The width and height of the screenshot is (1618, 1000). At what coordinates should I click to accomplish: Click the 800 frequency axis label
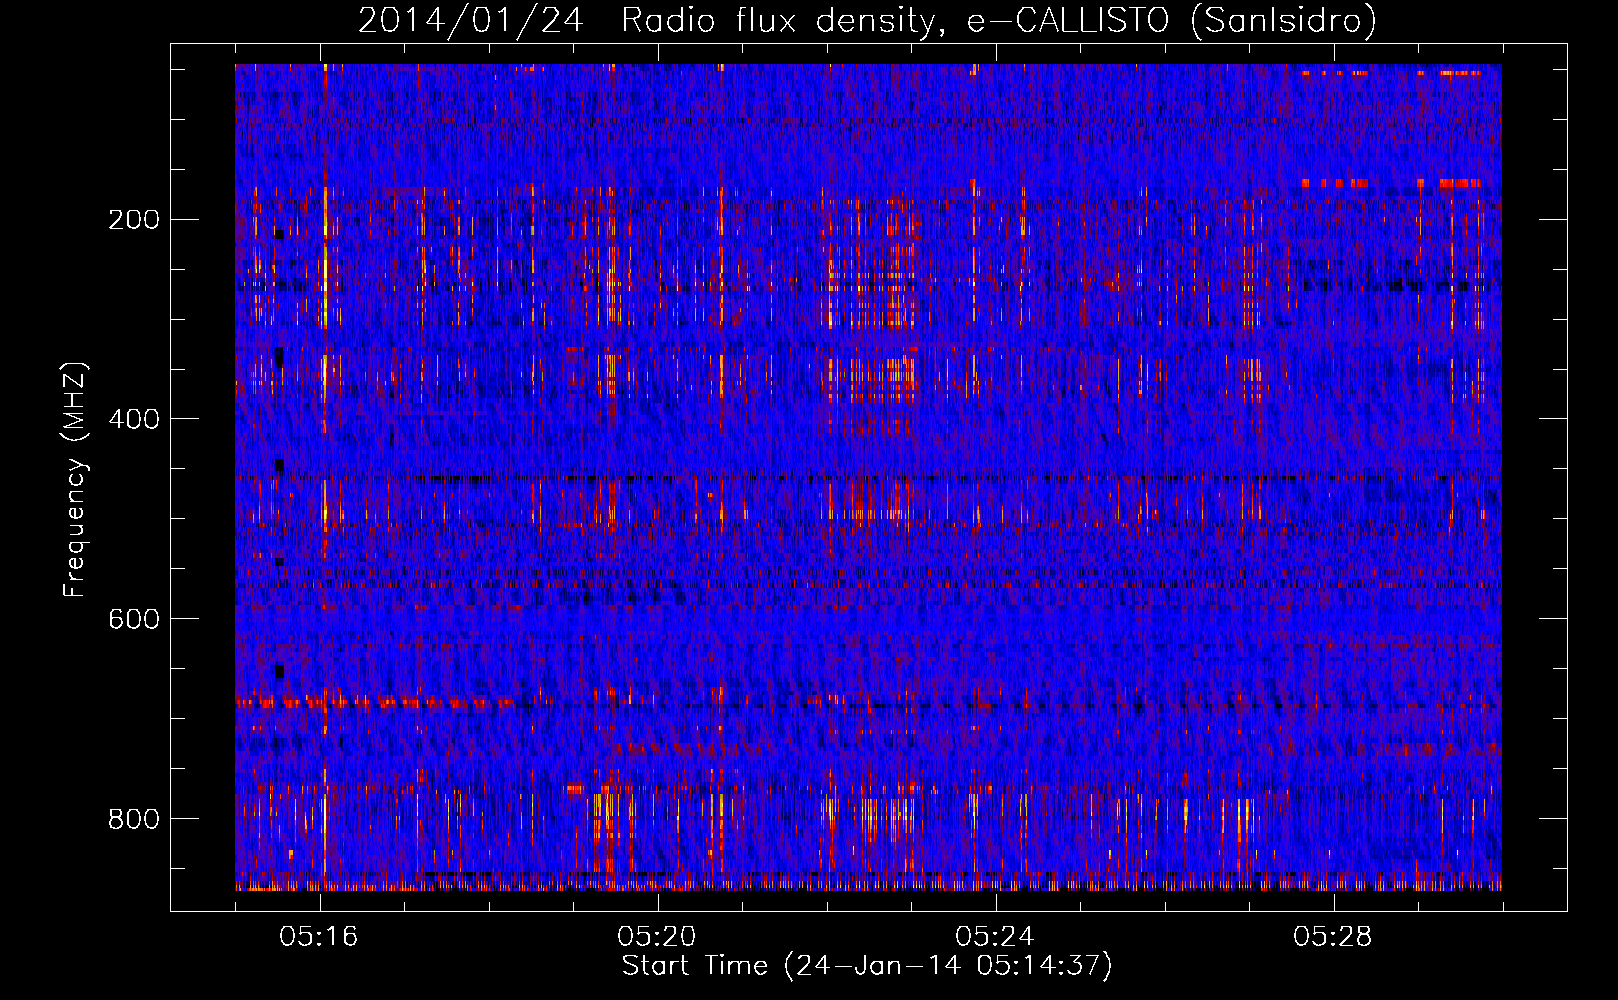[x=134, y=819]
